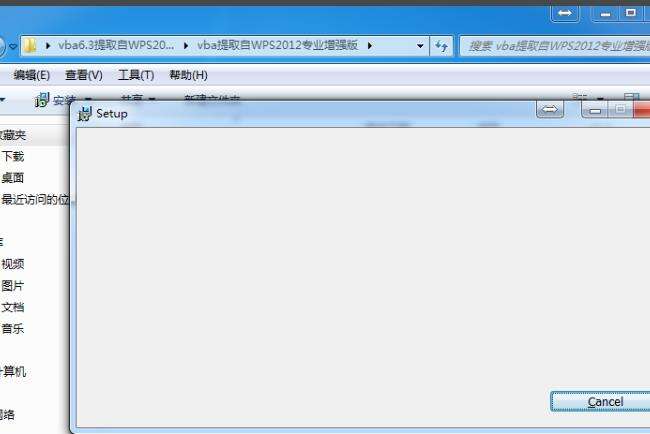Select 桌面 in the navigation pane
Screen dimensions: 650x434
(x=13, y=178)
